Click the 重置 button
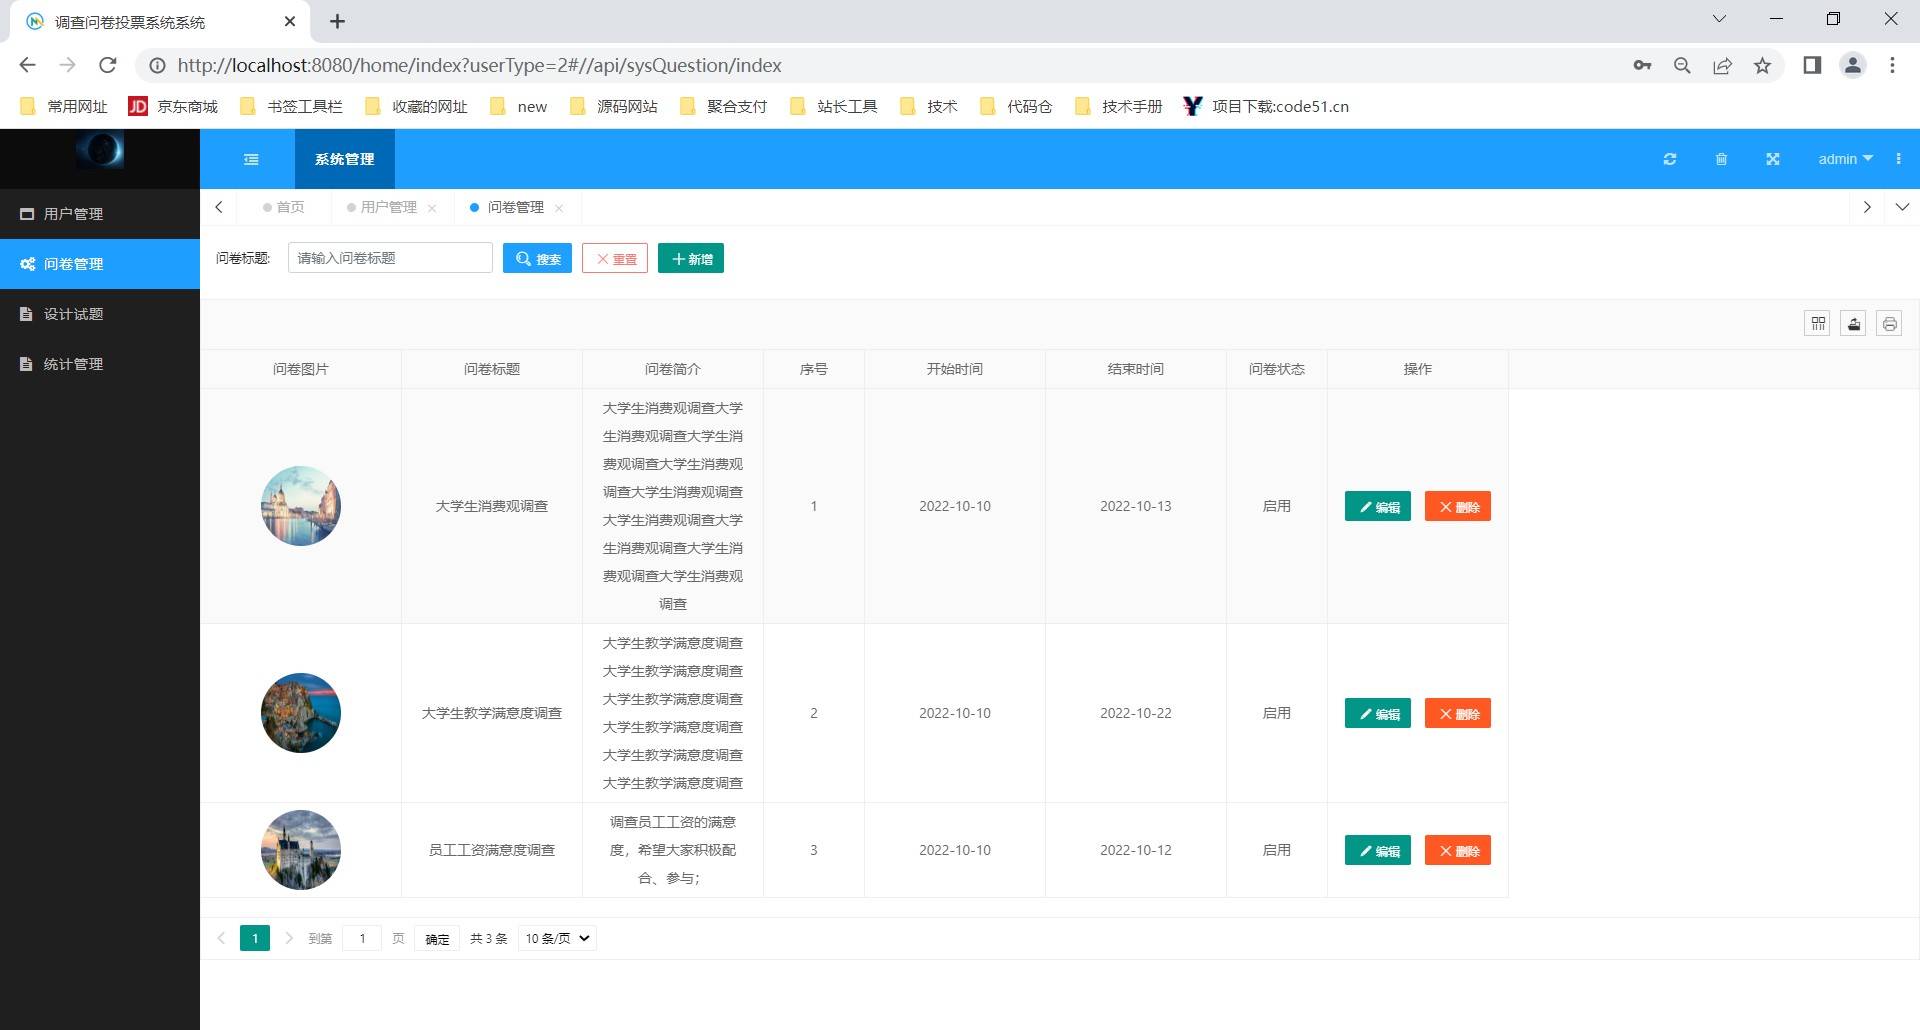1920x1030 pixels. pos(615,258)
